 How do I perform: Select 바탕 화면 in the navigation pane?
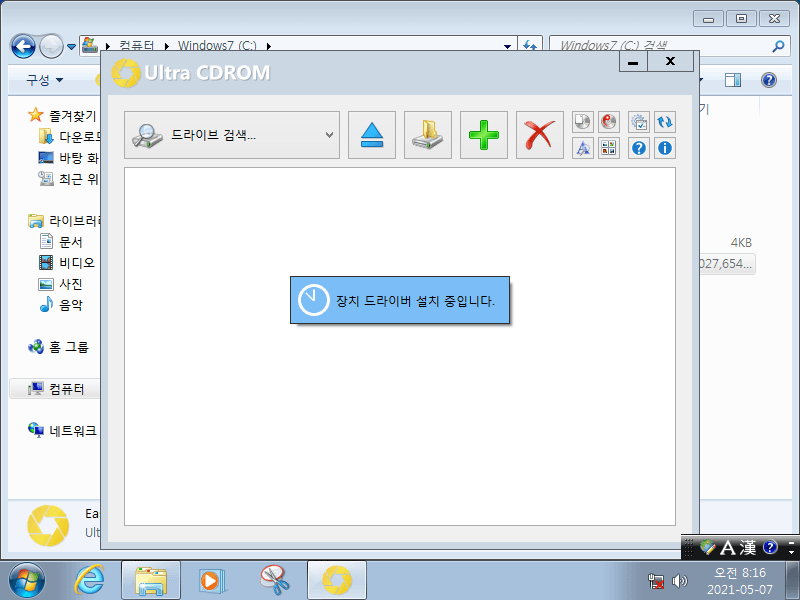[x=68, y=158]
